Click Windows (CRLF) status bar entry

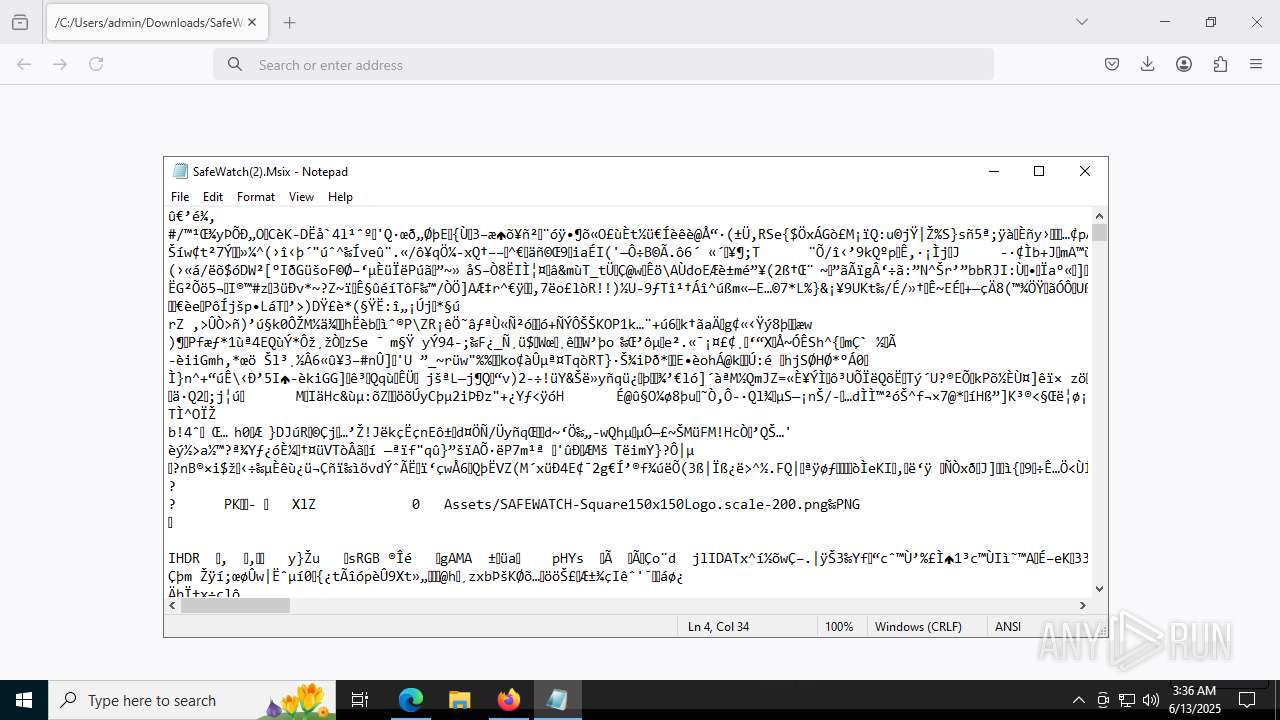click(918, 627)
